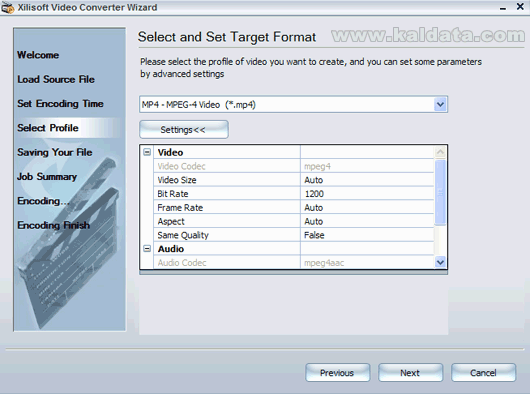Click the Audio group header label
This screenshot has height=394, width=530.
pyautogui.click(x=171, y=249)
